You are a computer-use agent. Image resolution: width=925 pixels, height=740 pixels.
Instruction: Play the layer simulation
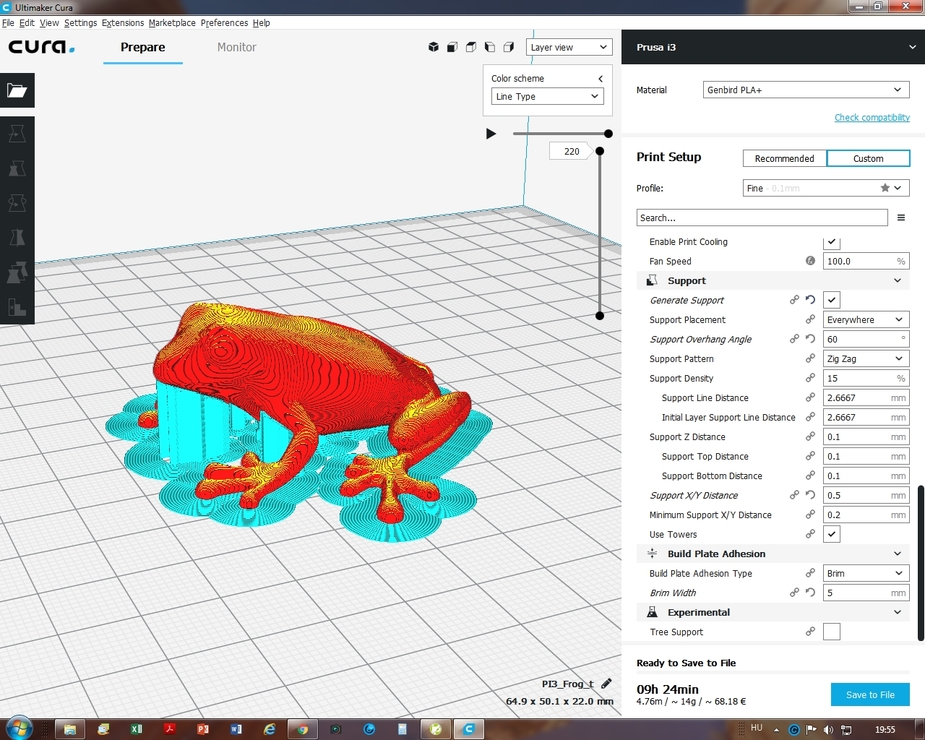490,133
